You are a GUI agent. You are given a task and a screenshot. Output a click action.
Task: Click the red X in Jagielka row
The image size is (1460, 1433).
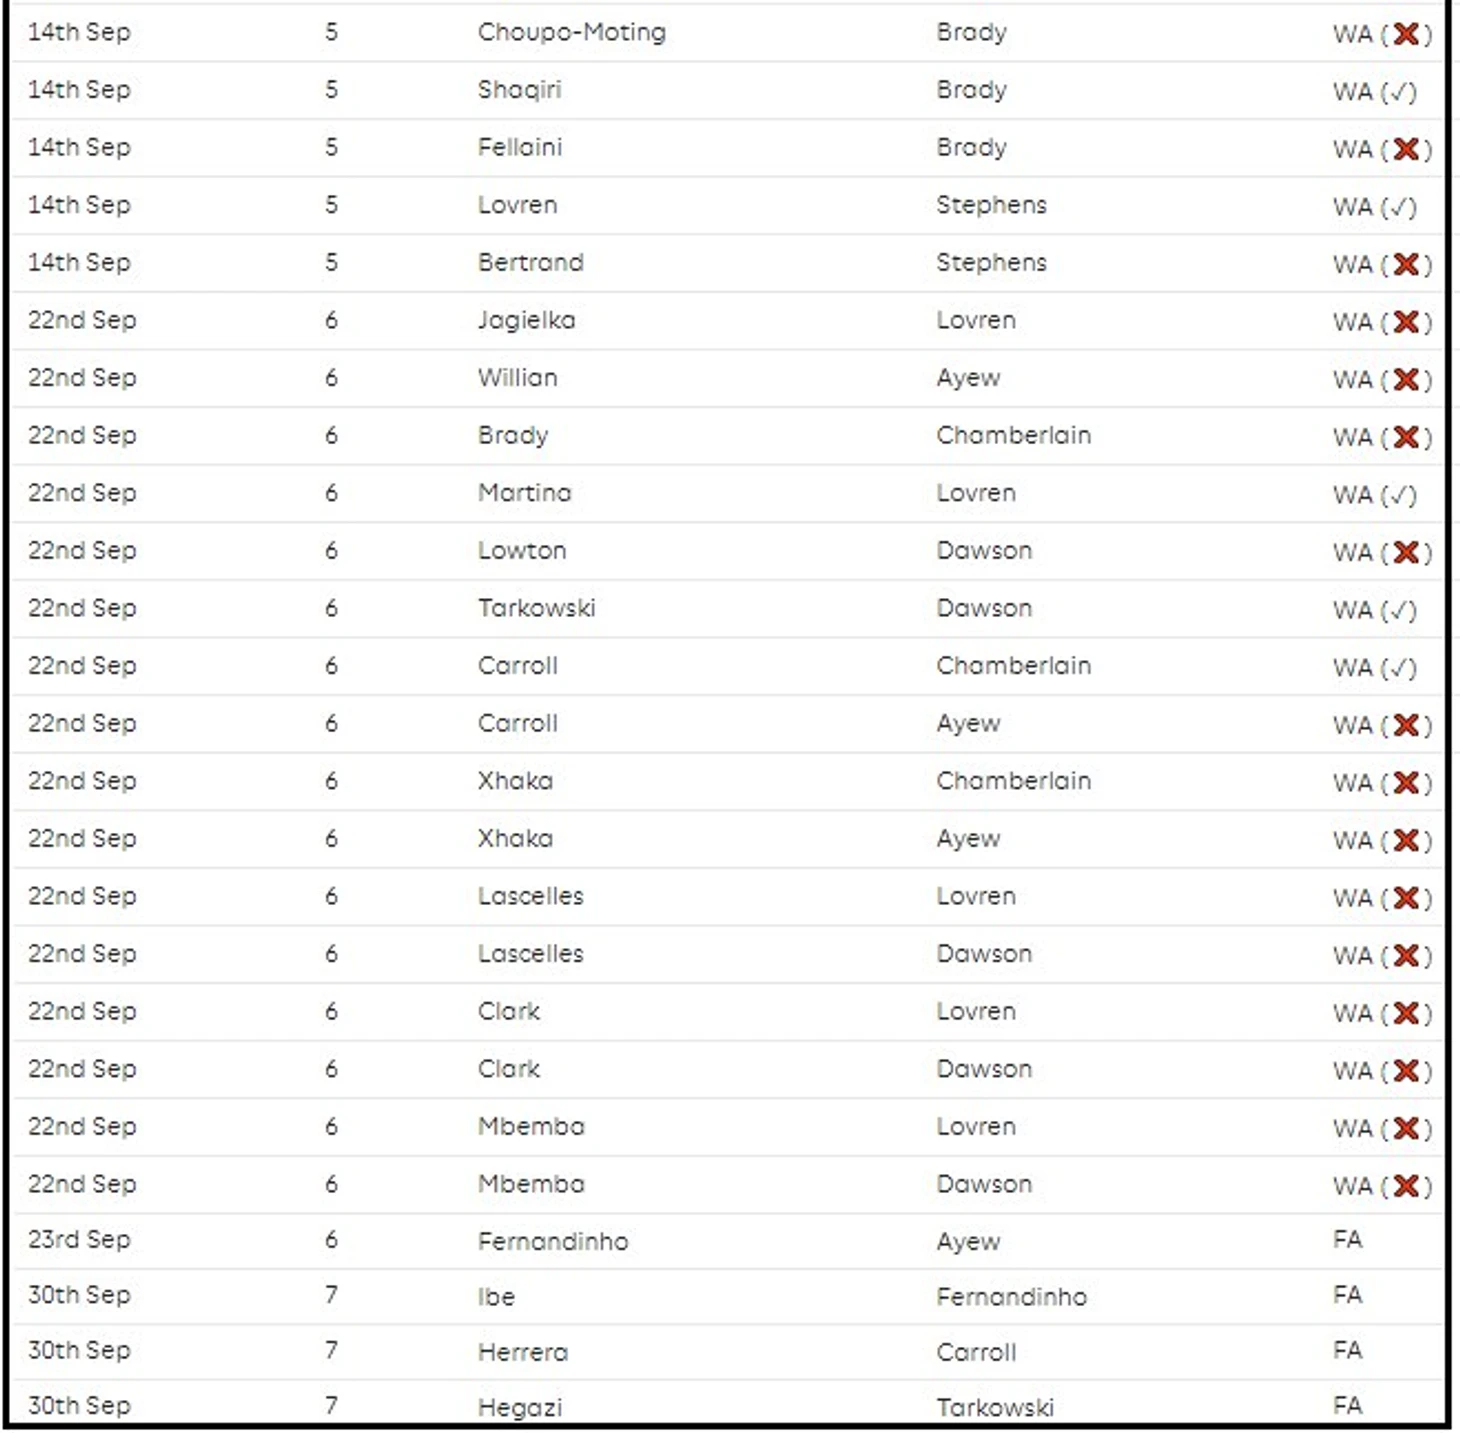(x=1406, y=322)
